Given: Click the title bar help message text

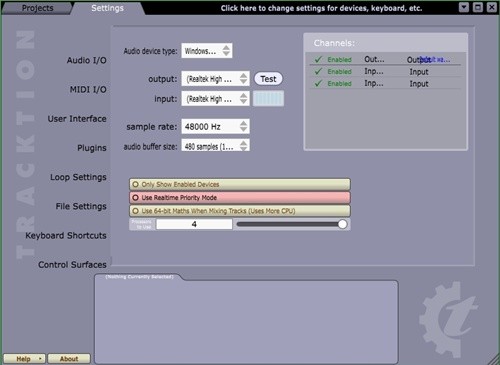Looking at the screenshot, I should [x=321, y=8].
